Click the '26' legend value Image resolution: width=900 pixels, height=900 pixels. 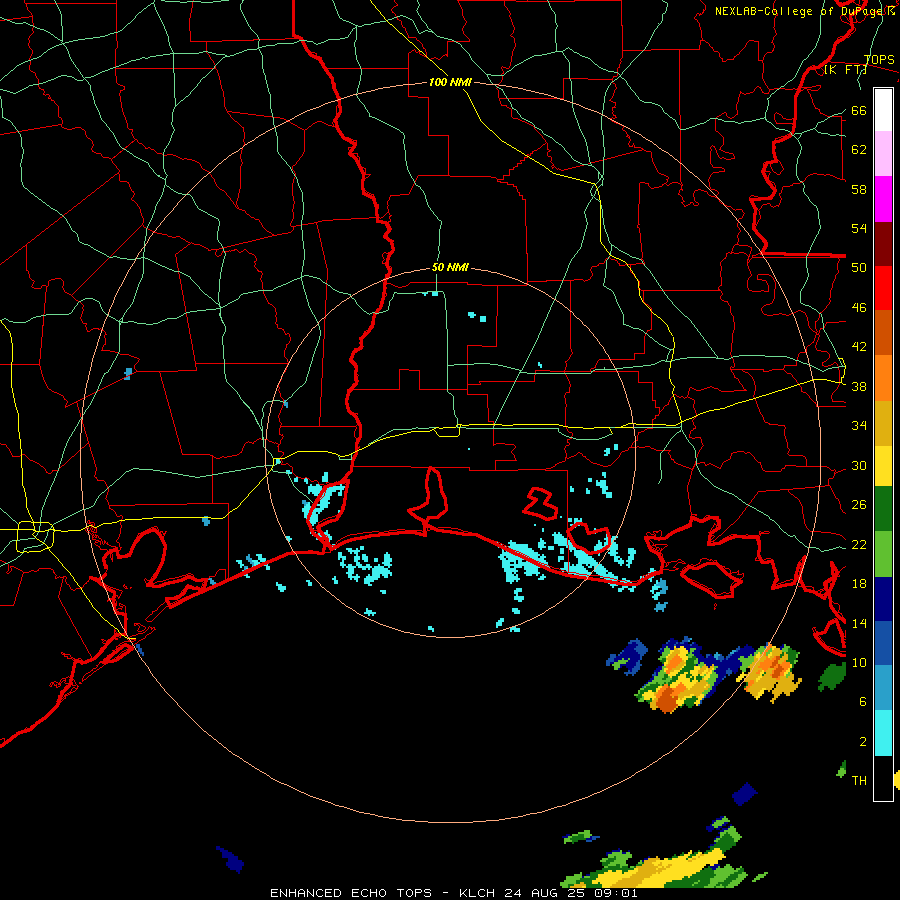[x=859, y=505]
